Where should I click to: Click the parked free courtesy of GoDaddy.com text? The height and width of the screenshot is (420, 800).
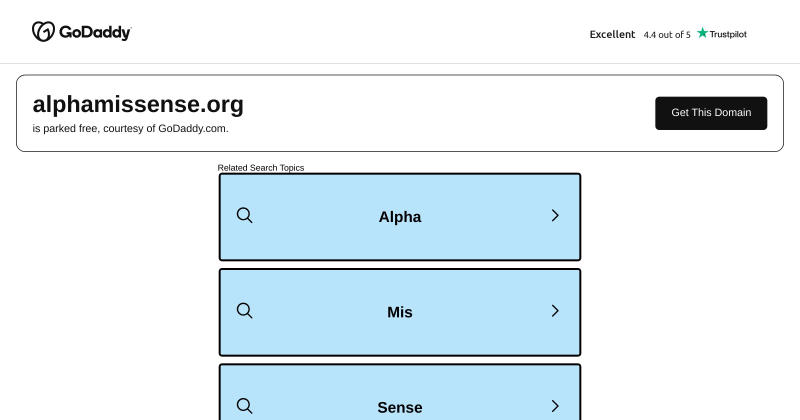(x=131, y=129)
